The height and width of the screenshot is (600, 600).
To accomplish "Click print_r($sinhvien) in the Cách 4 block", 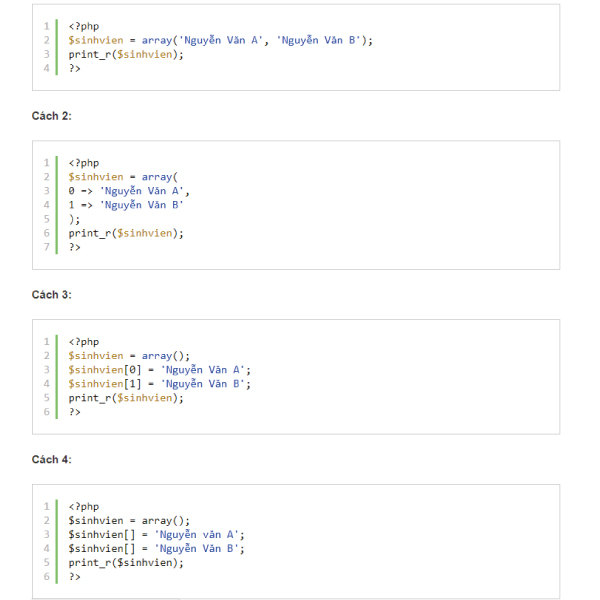I will point(126,563).
